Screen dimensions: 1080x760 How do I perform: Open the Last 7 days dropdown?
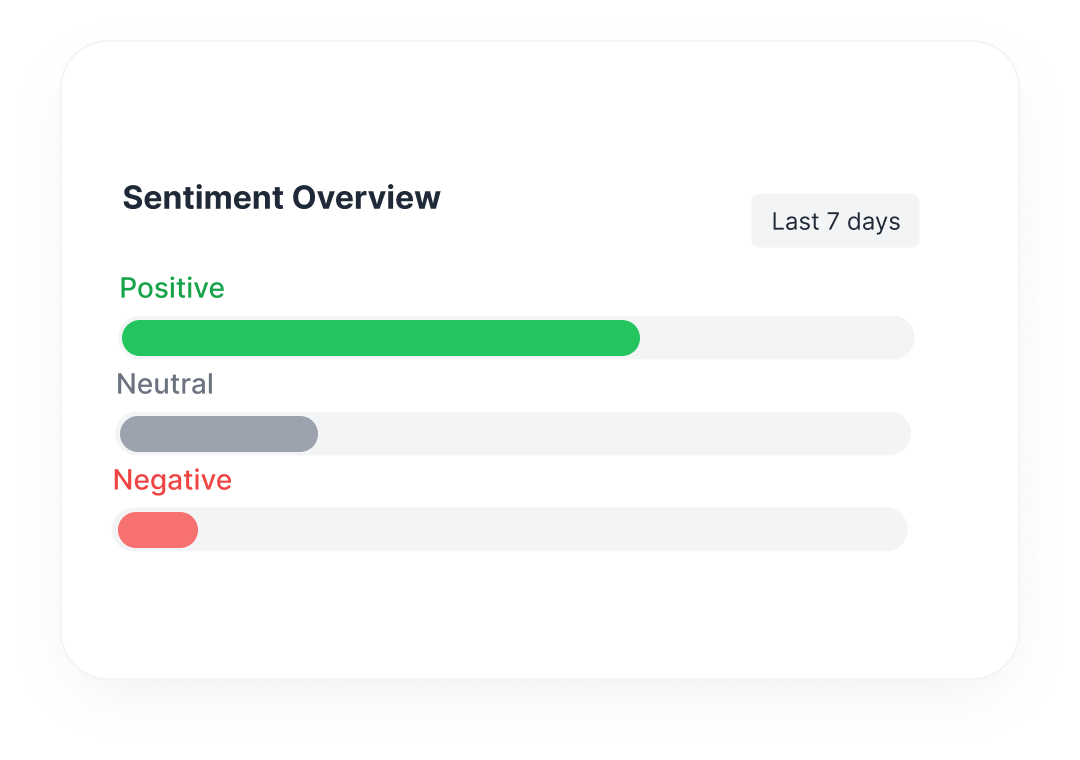point(835,221)
